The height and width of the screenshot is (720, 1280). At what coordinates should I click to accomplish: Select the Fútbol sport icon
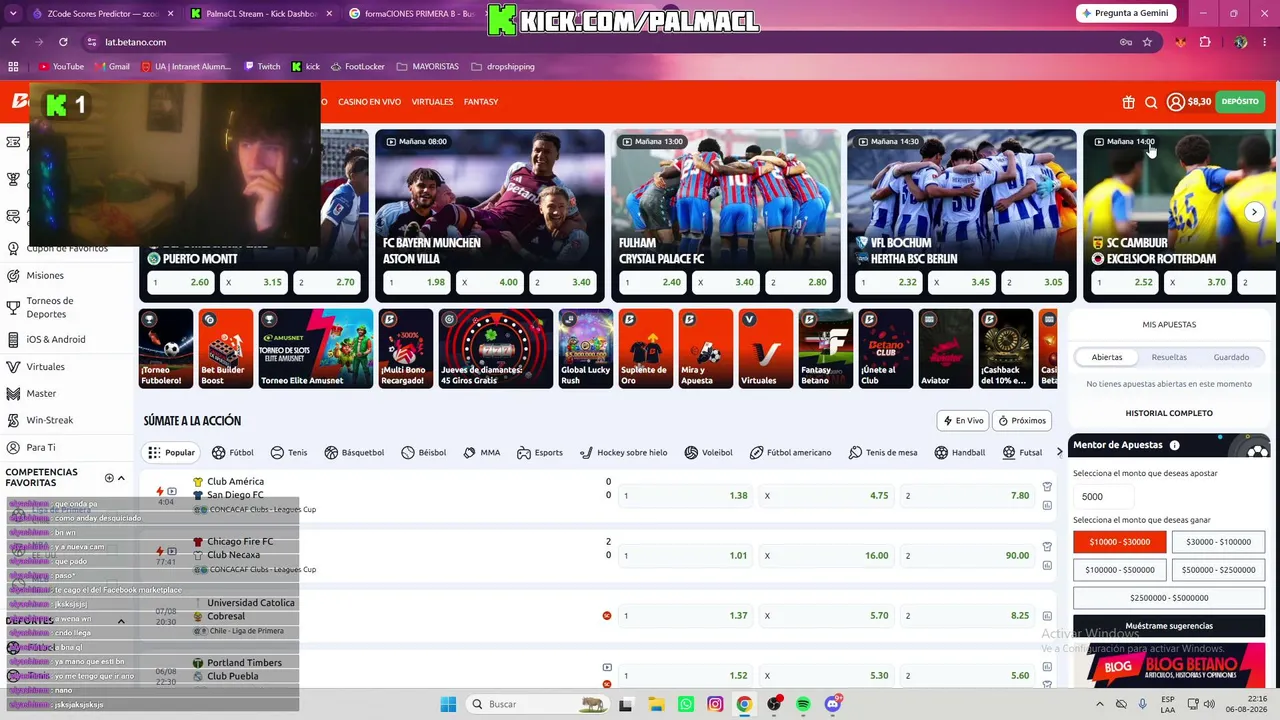coord(218,452)
